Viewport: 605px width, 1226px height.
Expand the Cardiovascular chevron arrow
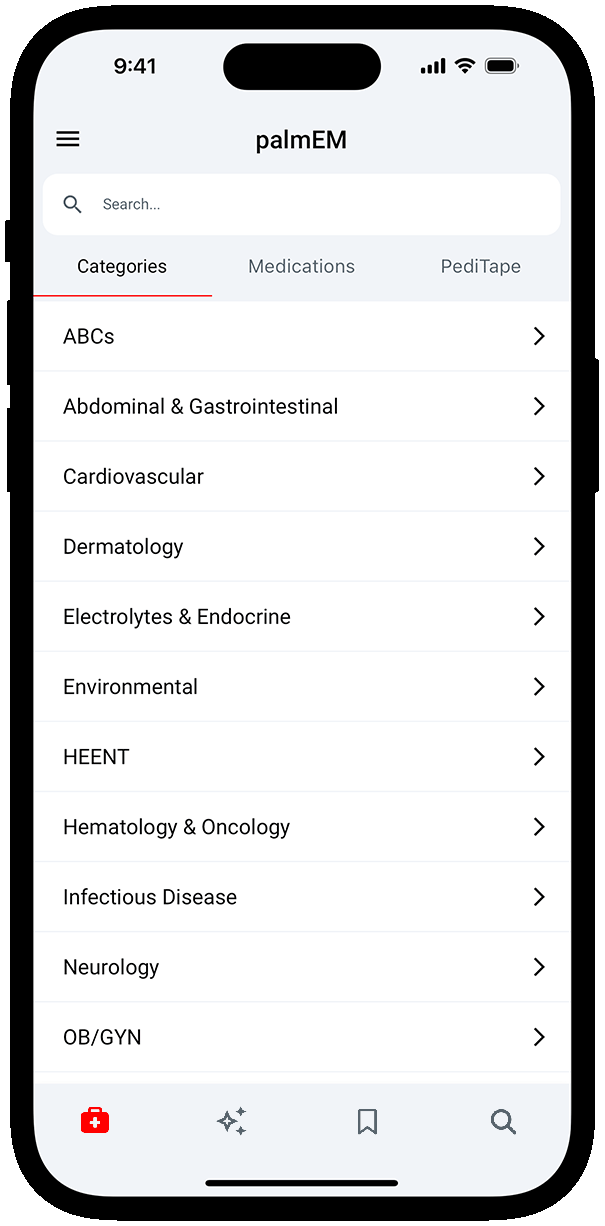tap(539, 476)
